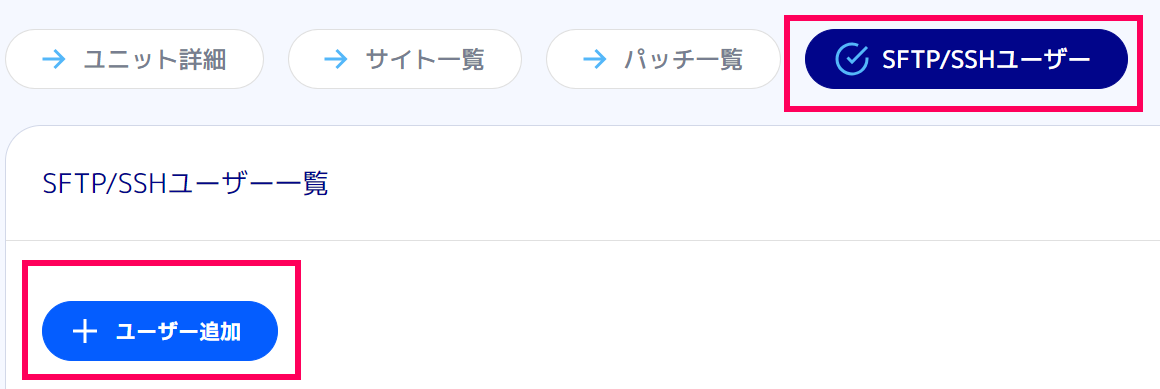Click the ユーザー追加 text on blue button
Screen dimensions: 1160x389
[178, 332]
